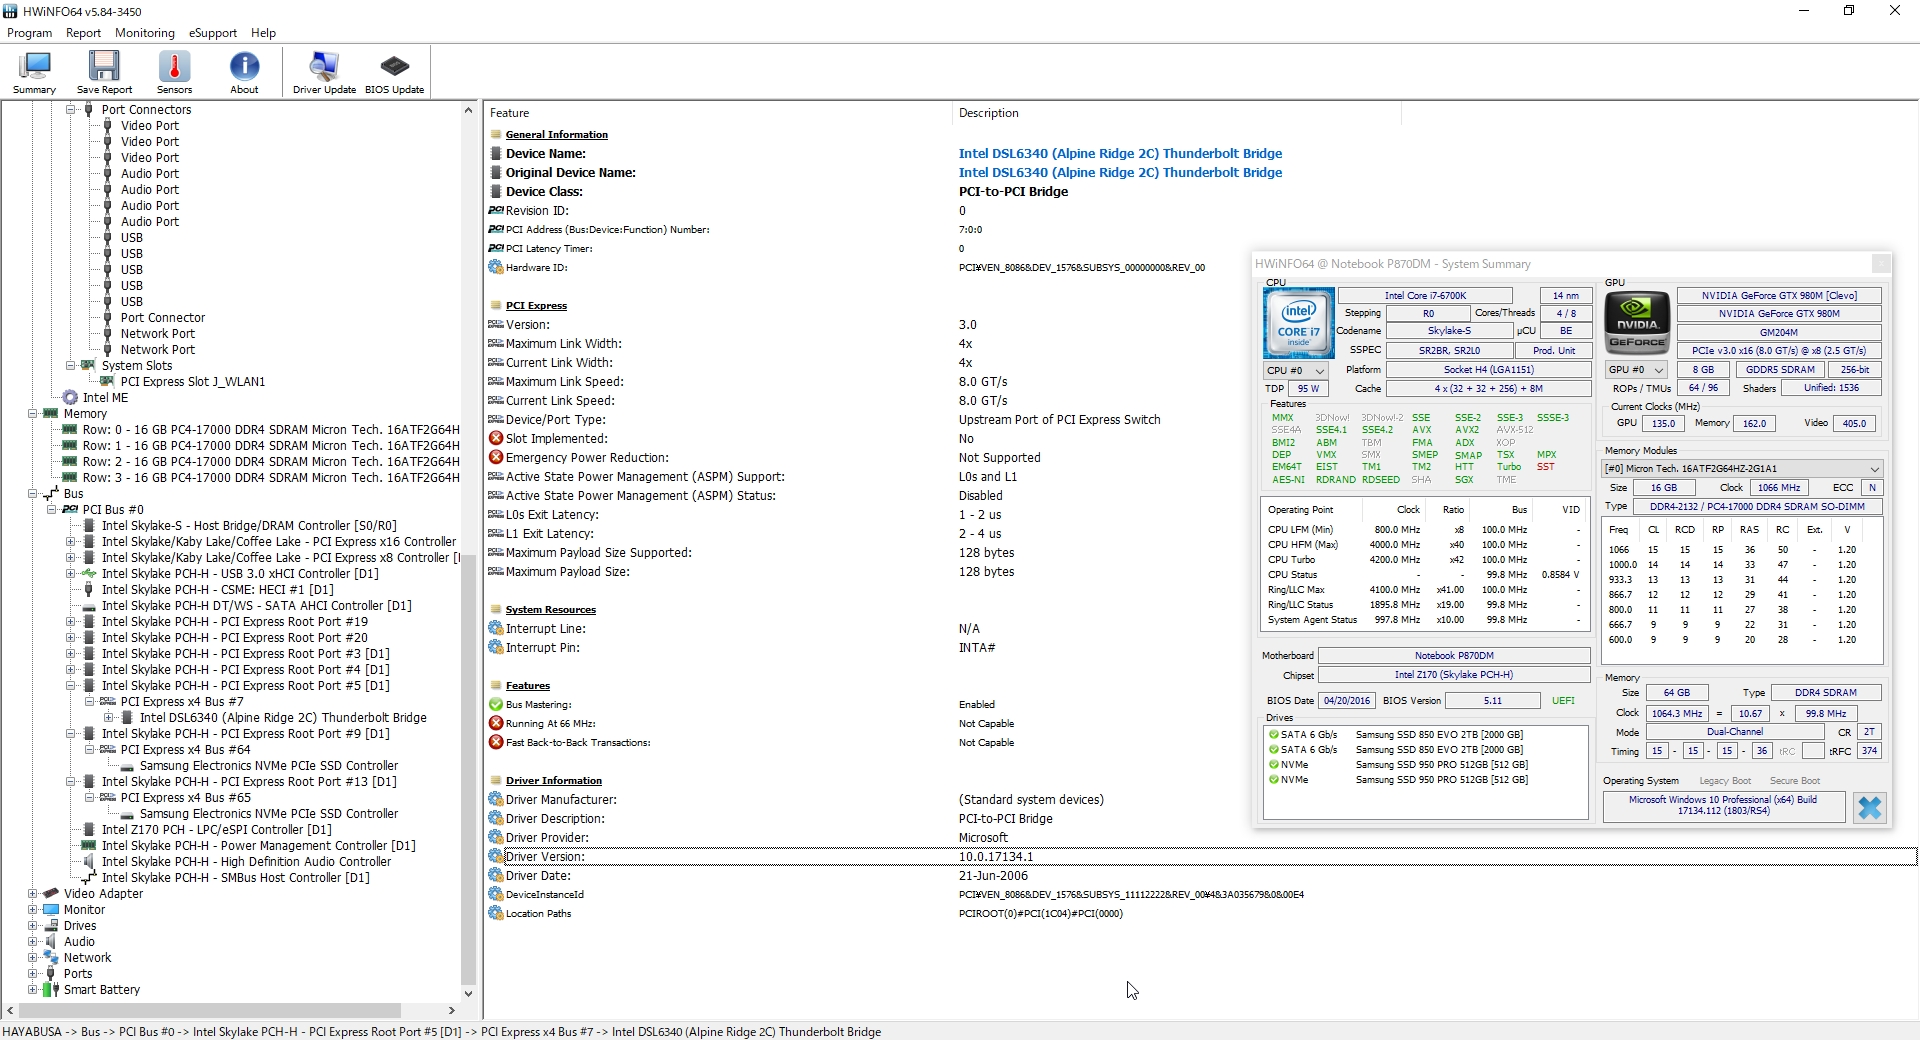
Task: Collapse the Memory tree node
Action: (x=33, y=414)
